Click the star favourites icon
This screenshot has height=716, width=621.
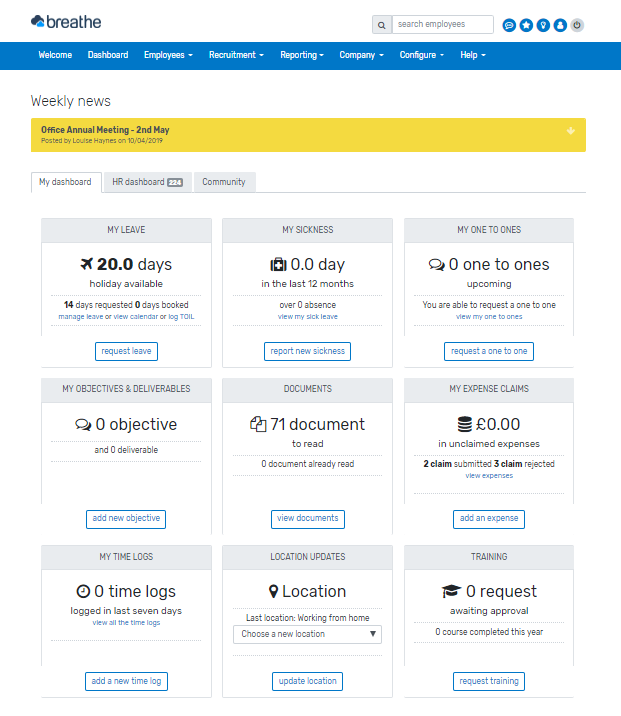[x=526, y=25]
